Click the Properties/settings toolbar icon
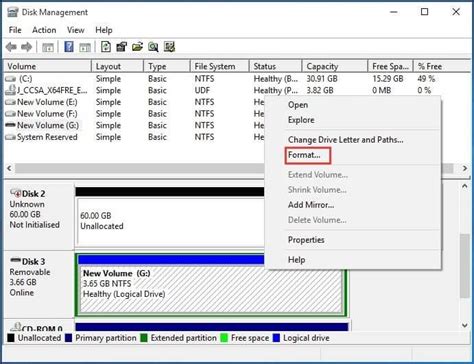Image resolution: width=474 pixels, height=364 pixels. (122, 47)
